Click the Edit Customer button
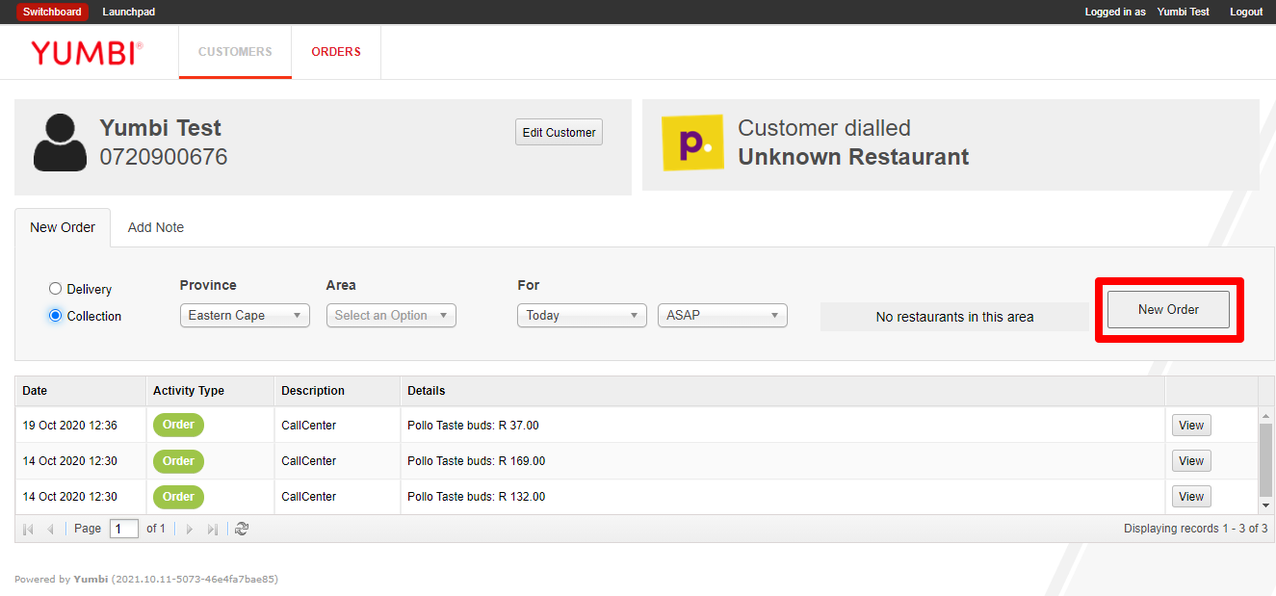Screen dimensions: 1276x596 559,132
